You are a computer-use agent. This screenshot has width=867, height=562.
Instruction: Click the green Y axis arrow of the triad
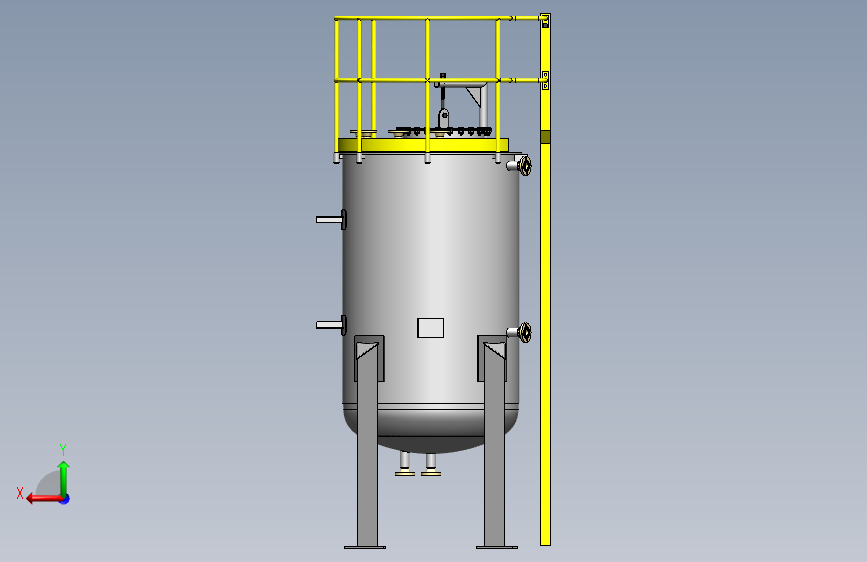pos(64,478)
